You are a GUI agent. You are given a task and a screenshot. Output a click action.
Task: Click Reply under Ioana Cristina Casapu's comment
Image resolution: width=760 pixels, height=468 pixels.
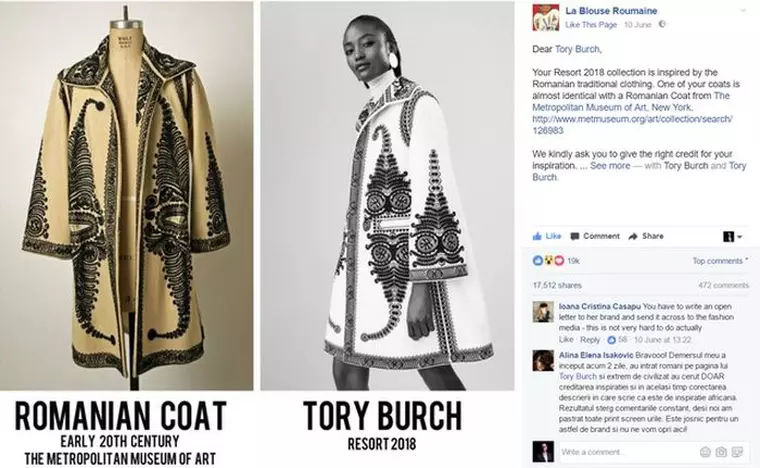(x=590, y=339)
